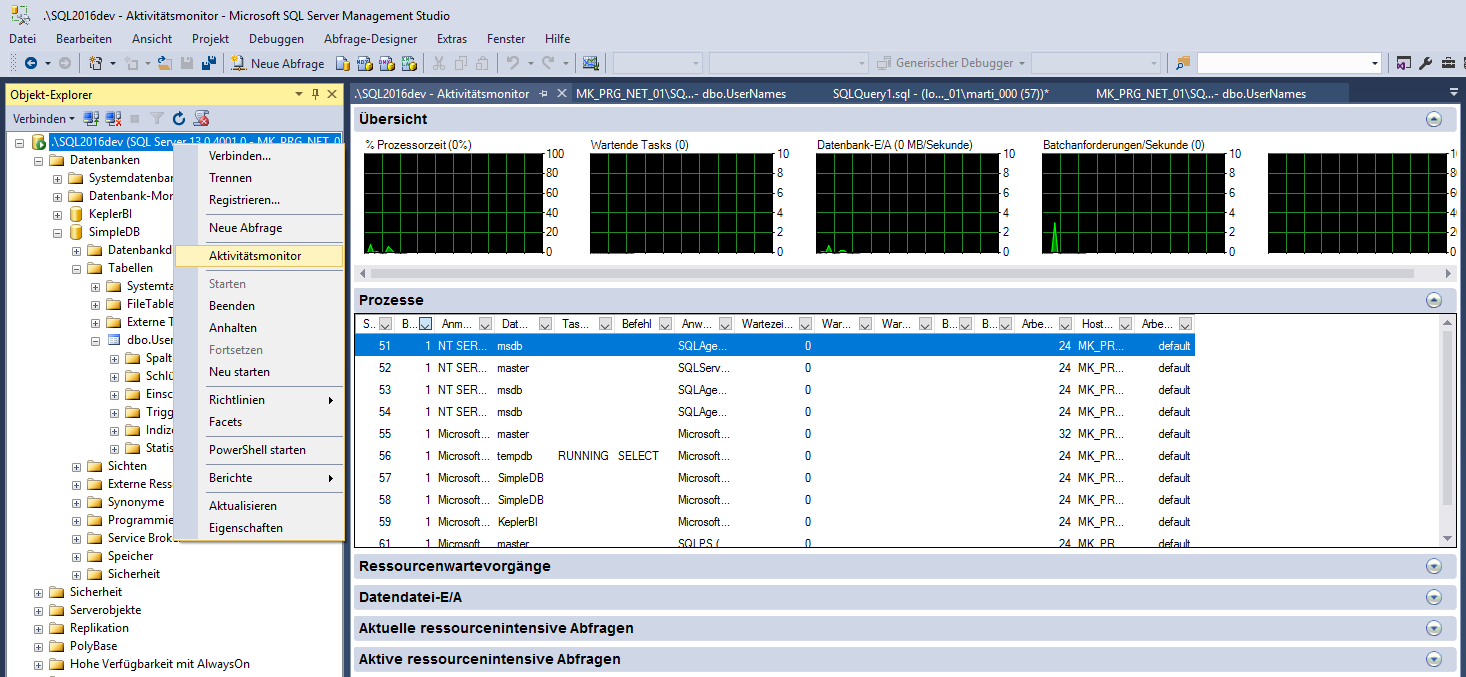
Task: Click the undo arrow icon
Action: pyautogui.click(x=513, y=63)
